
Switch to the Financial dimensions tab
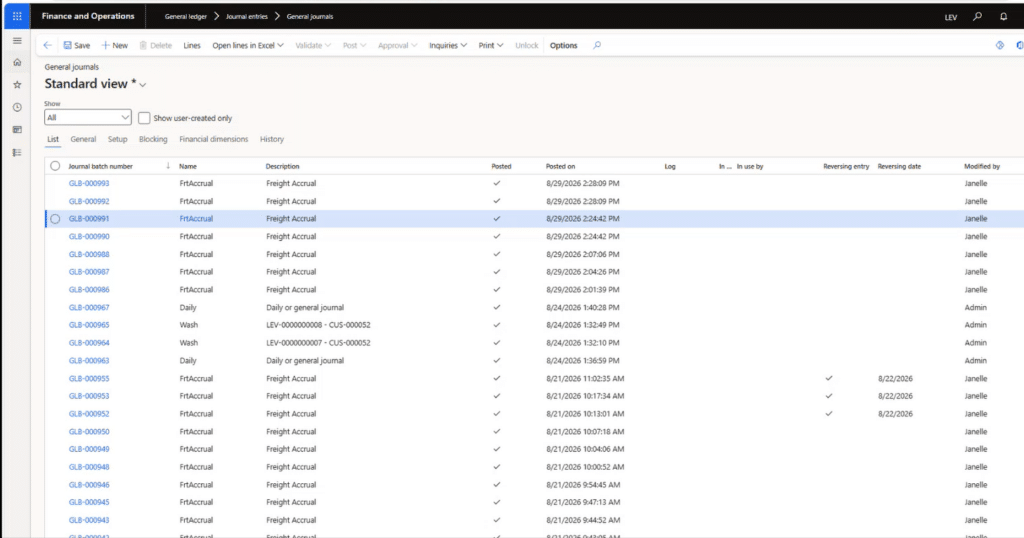point(214,139)
